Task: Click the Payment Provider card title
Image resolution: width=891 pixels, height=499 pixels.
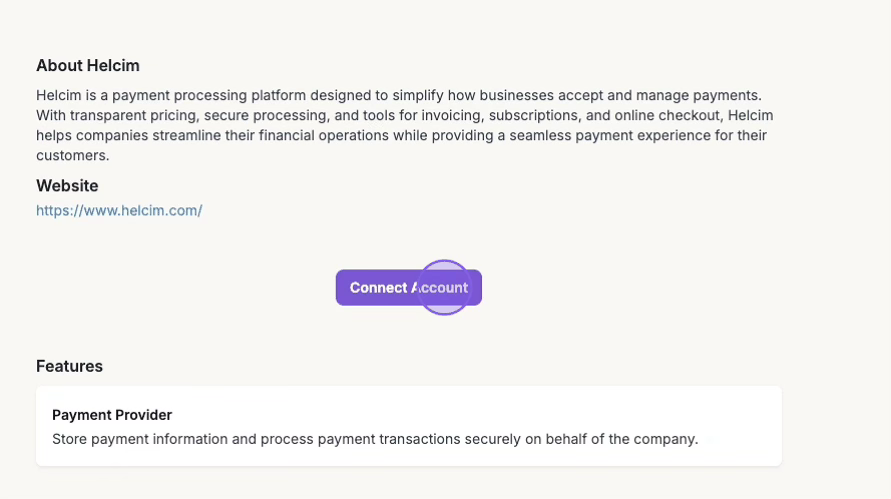Action: [x=112, y=415]
